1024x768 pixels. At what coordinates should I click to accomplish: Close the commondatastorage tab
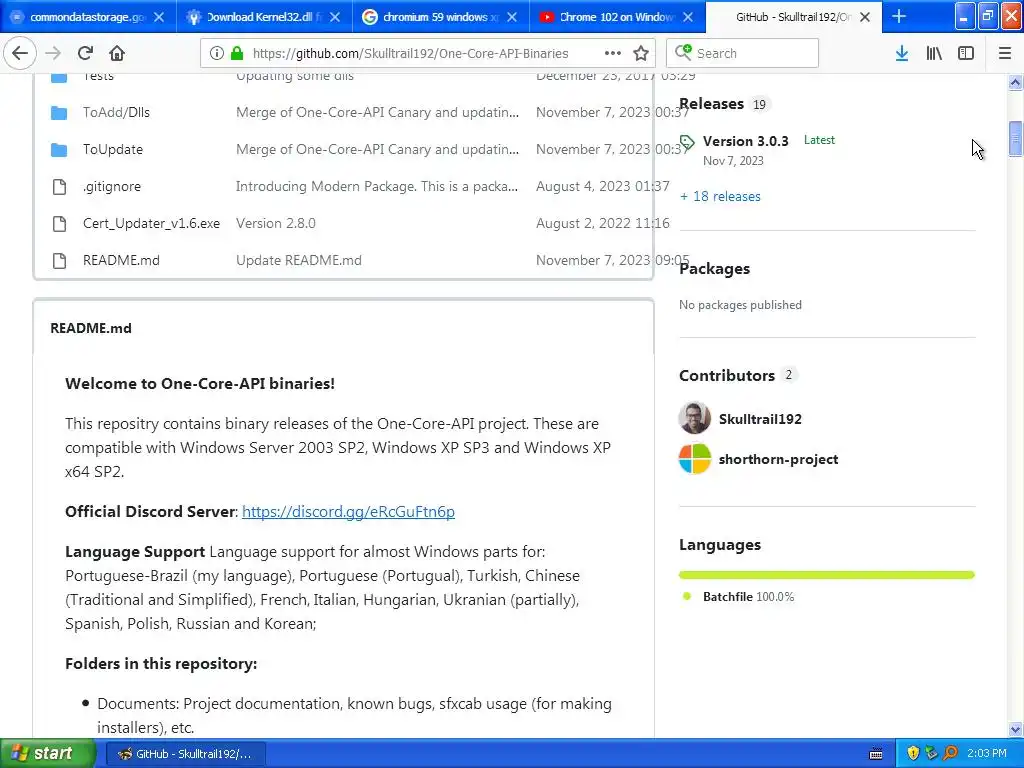(x=159, y=17)
